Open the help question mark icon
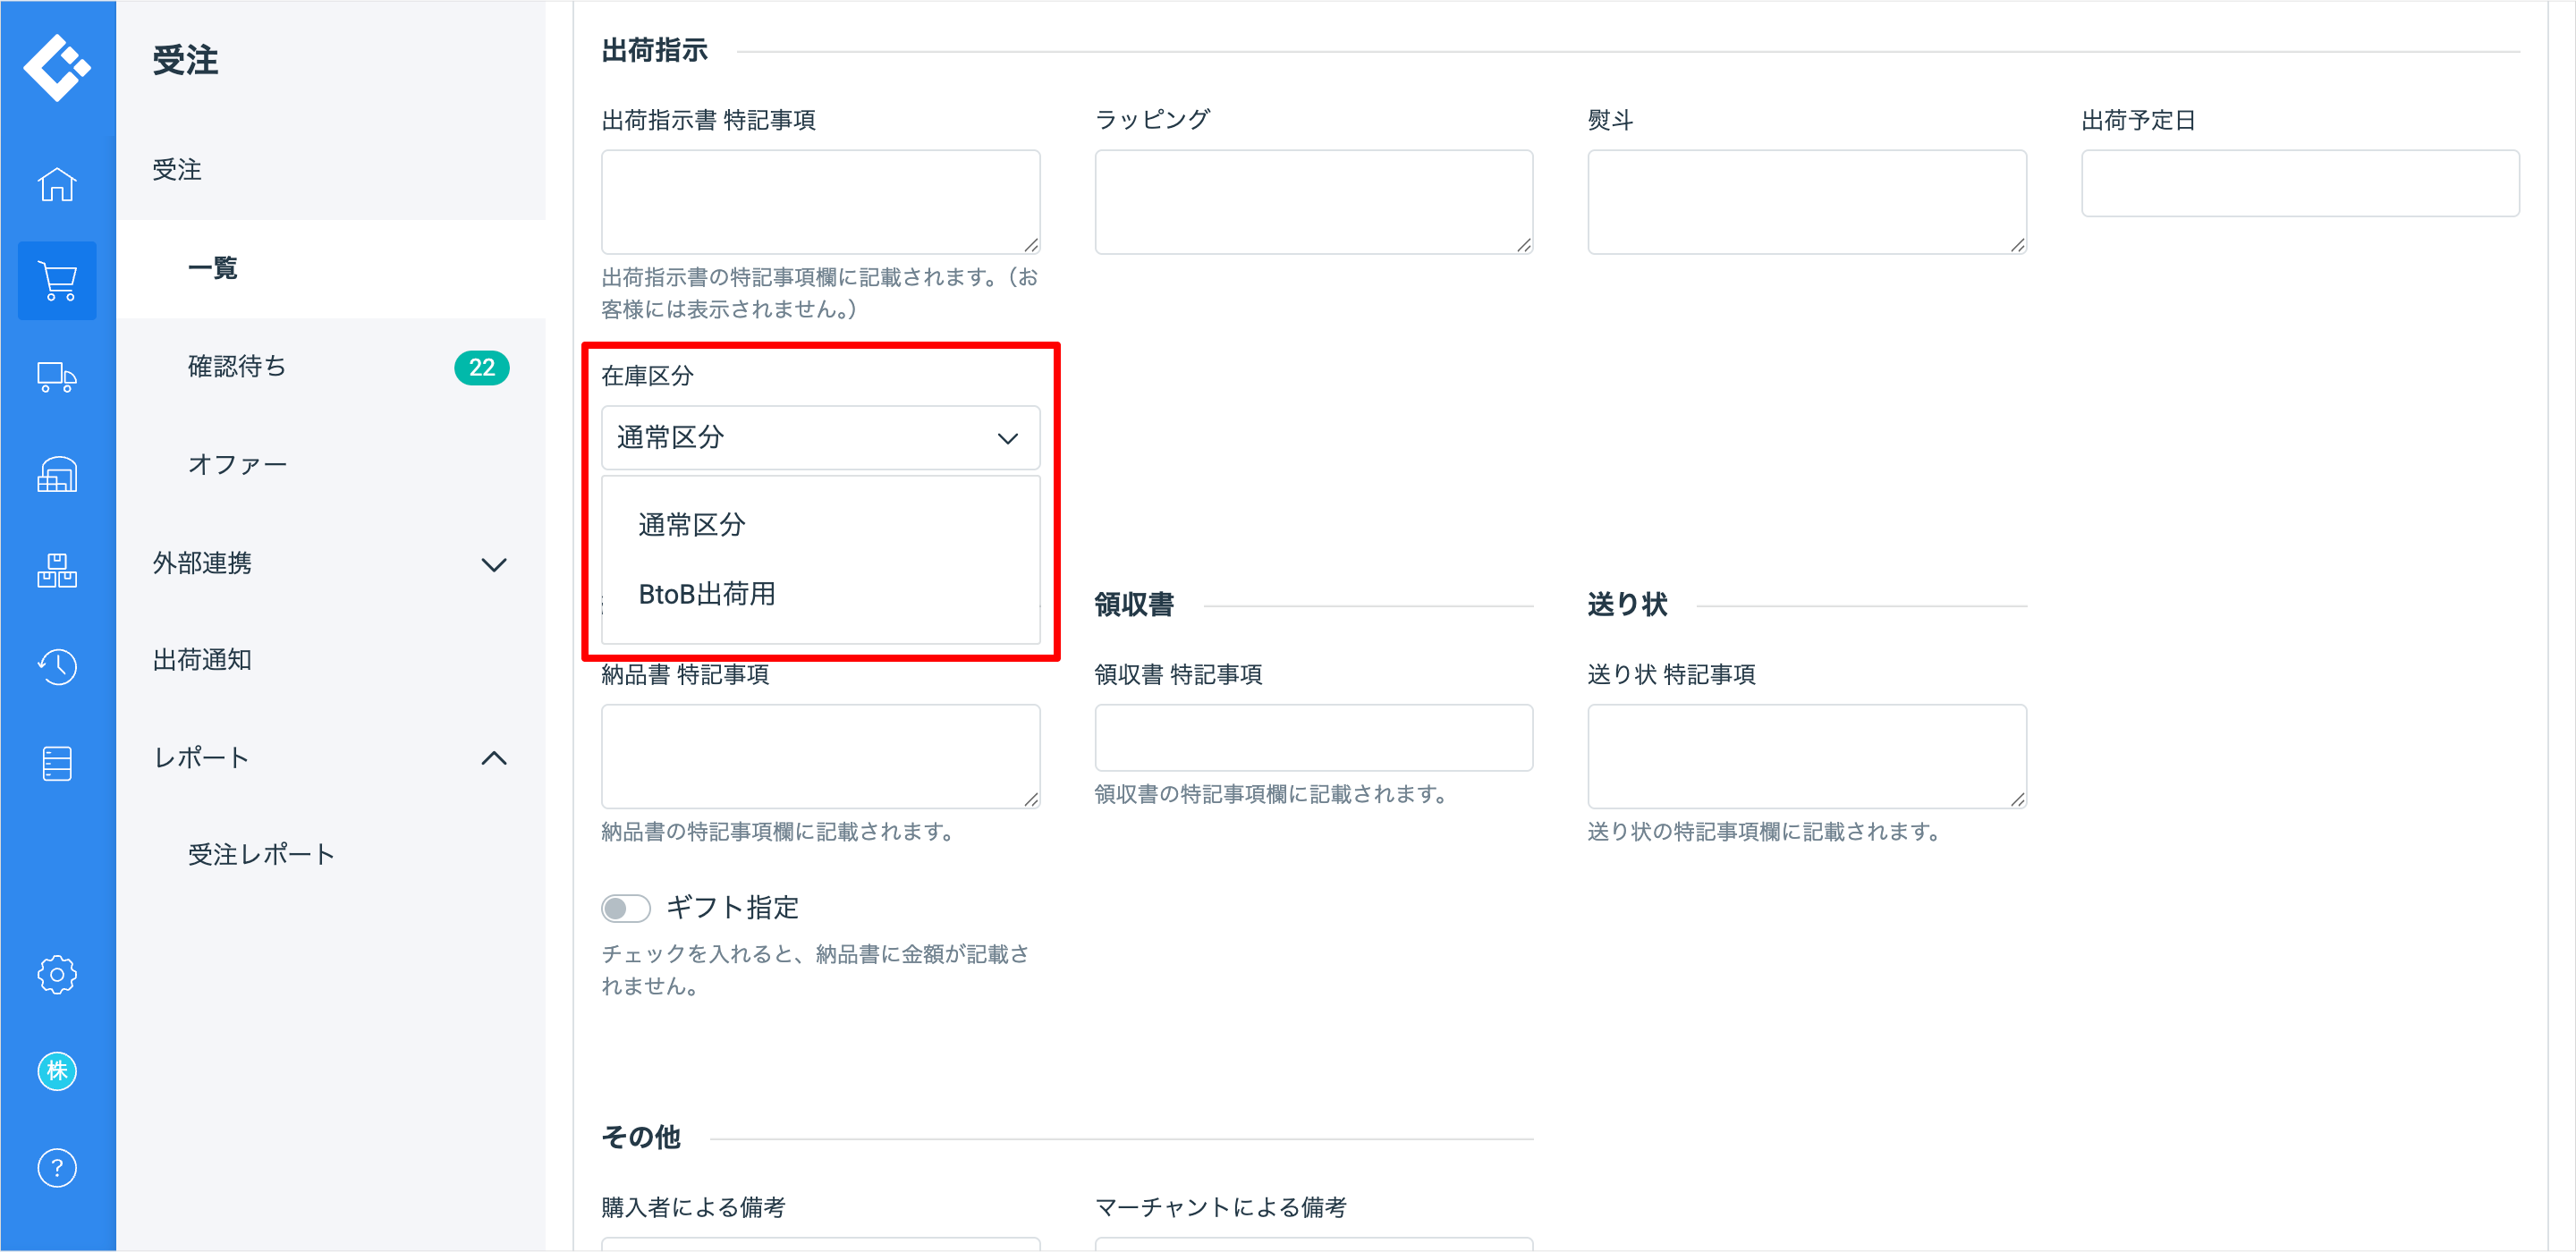Screen dimensions: 2576x1252 click(x=57, y=1168)
